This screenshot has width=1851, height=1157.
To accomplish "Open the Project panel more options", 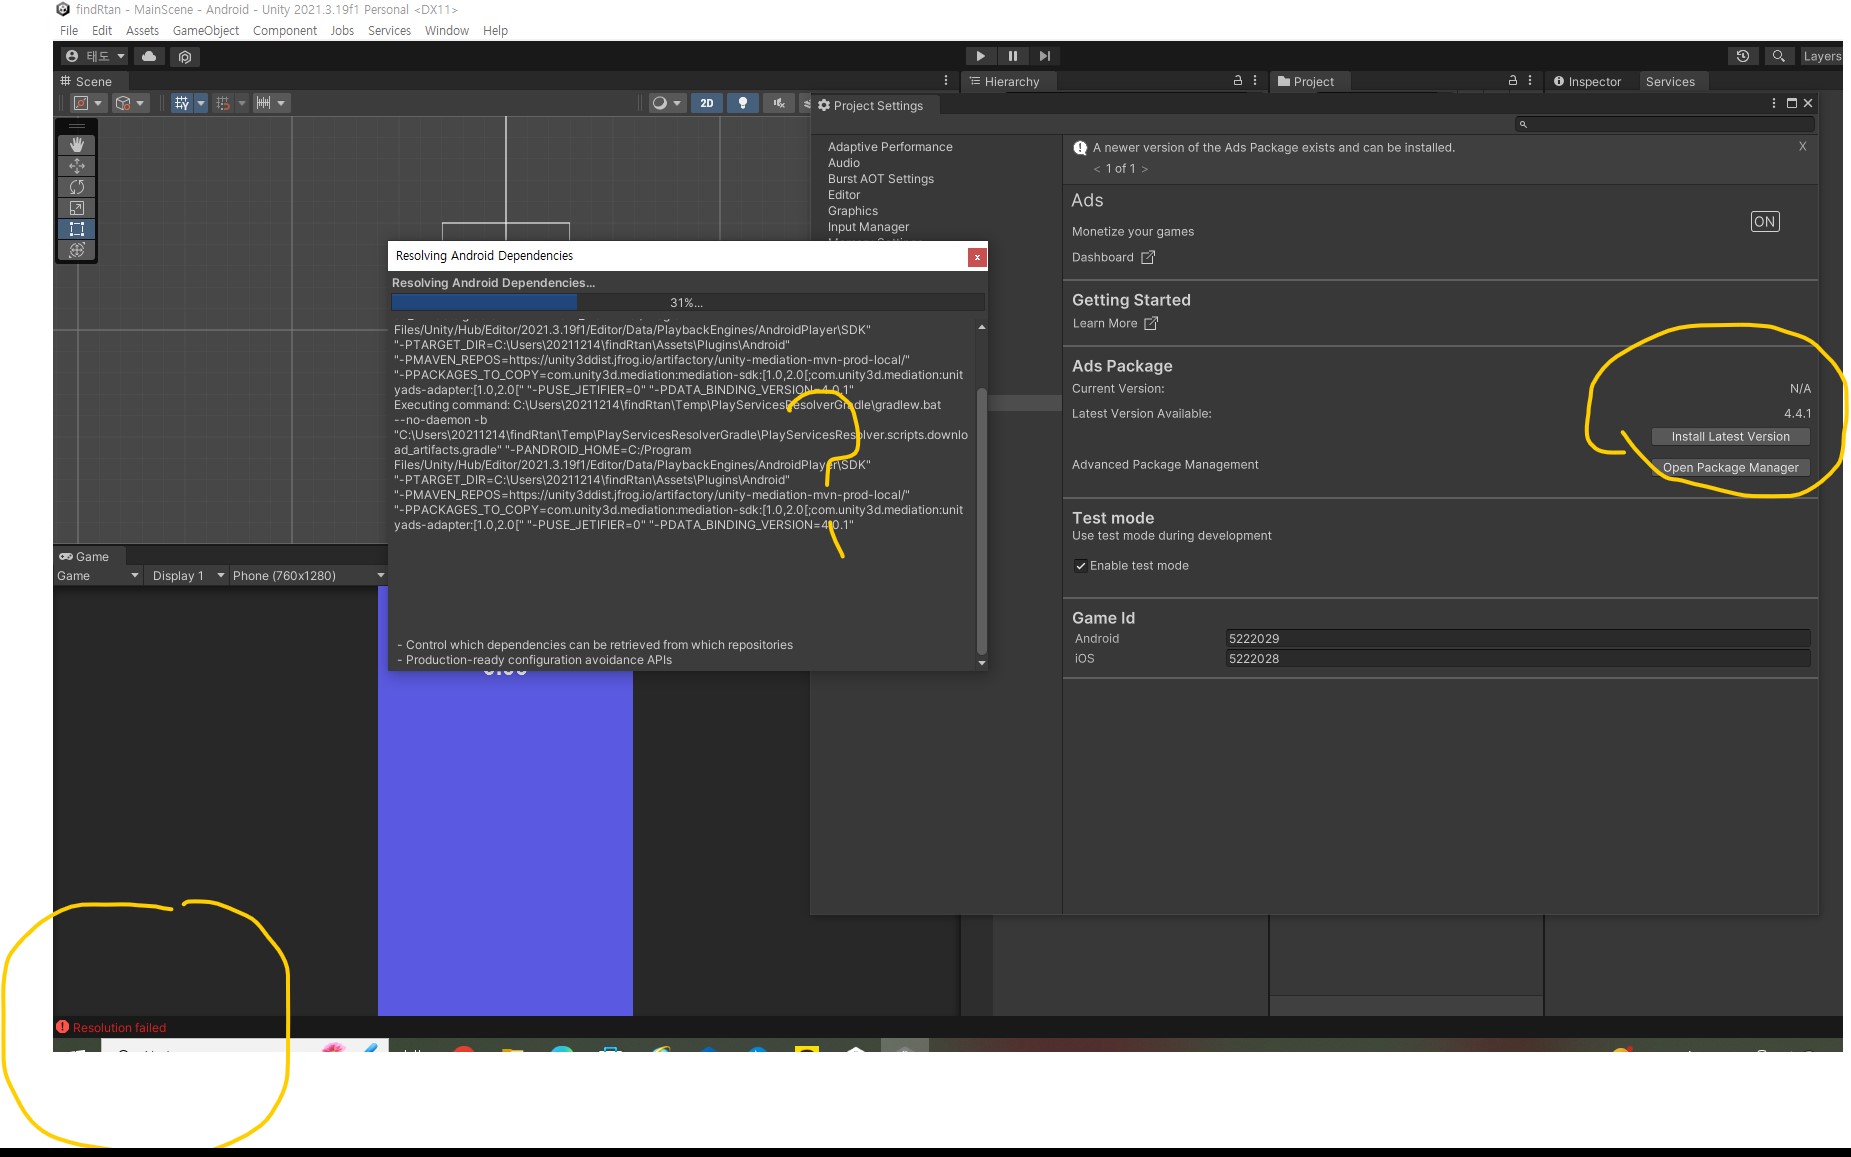I will click(x=1530, y=81).
